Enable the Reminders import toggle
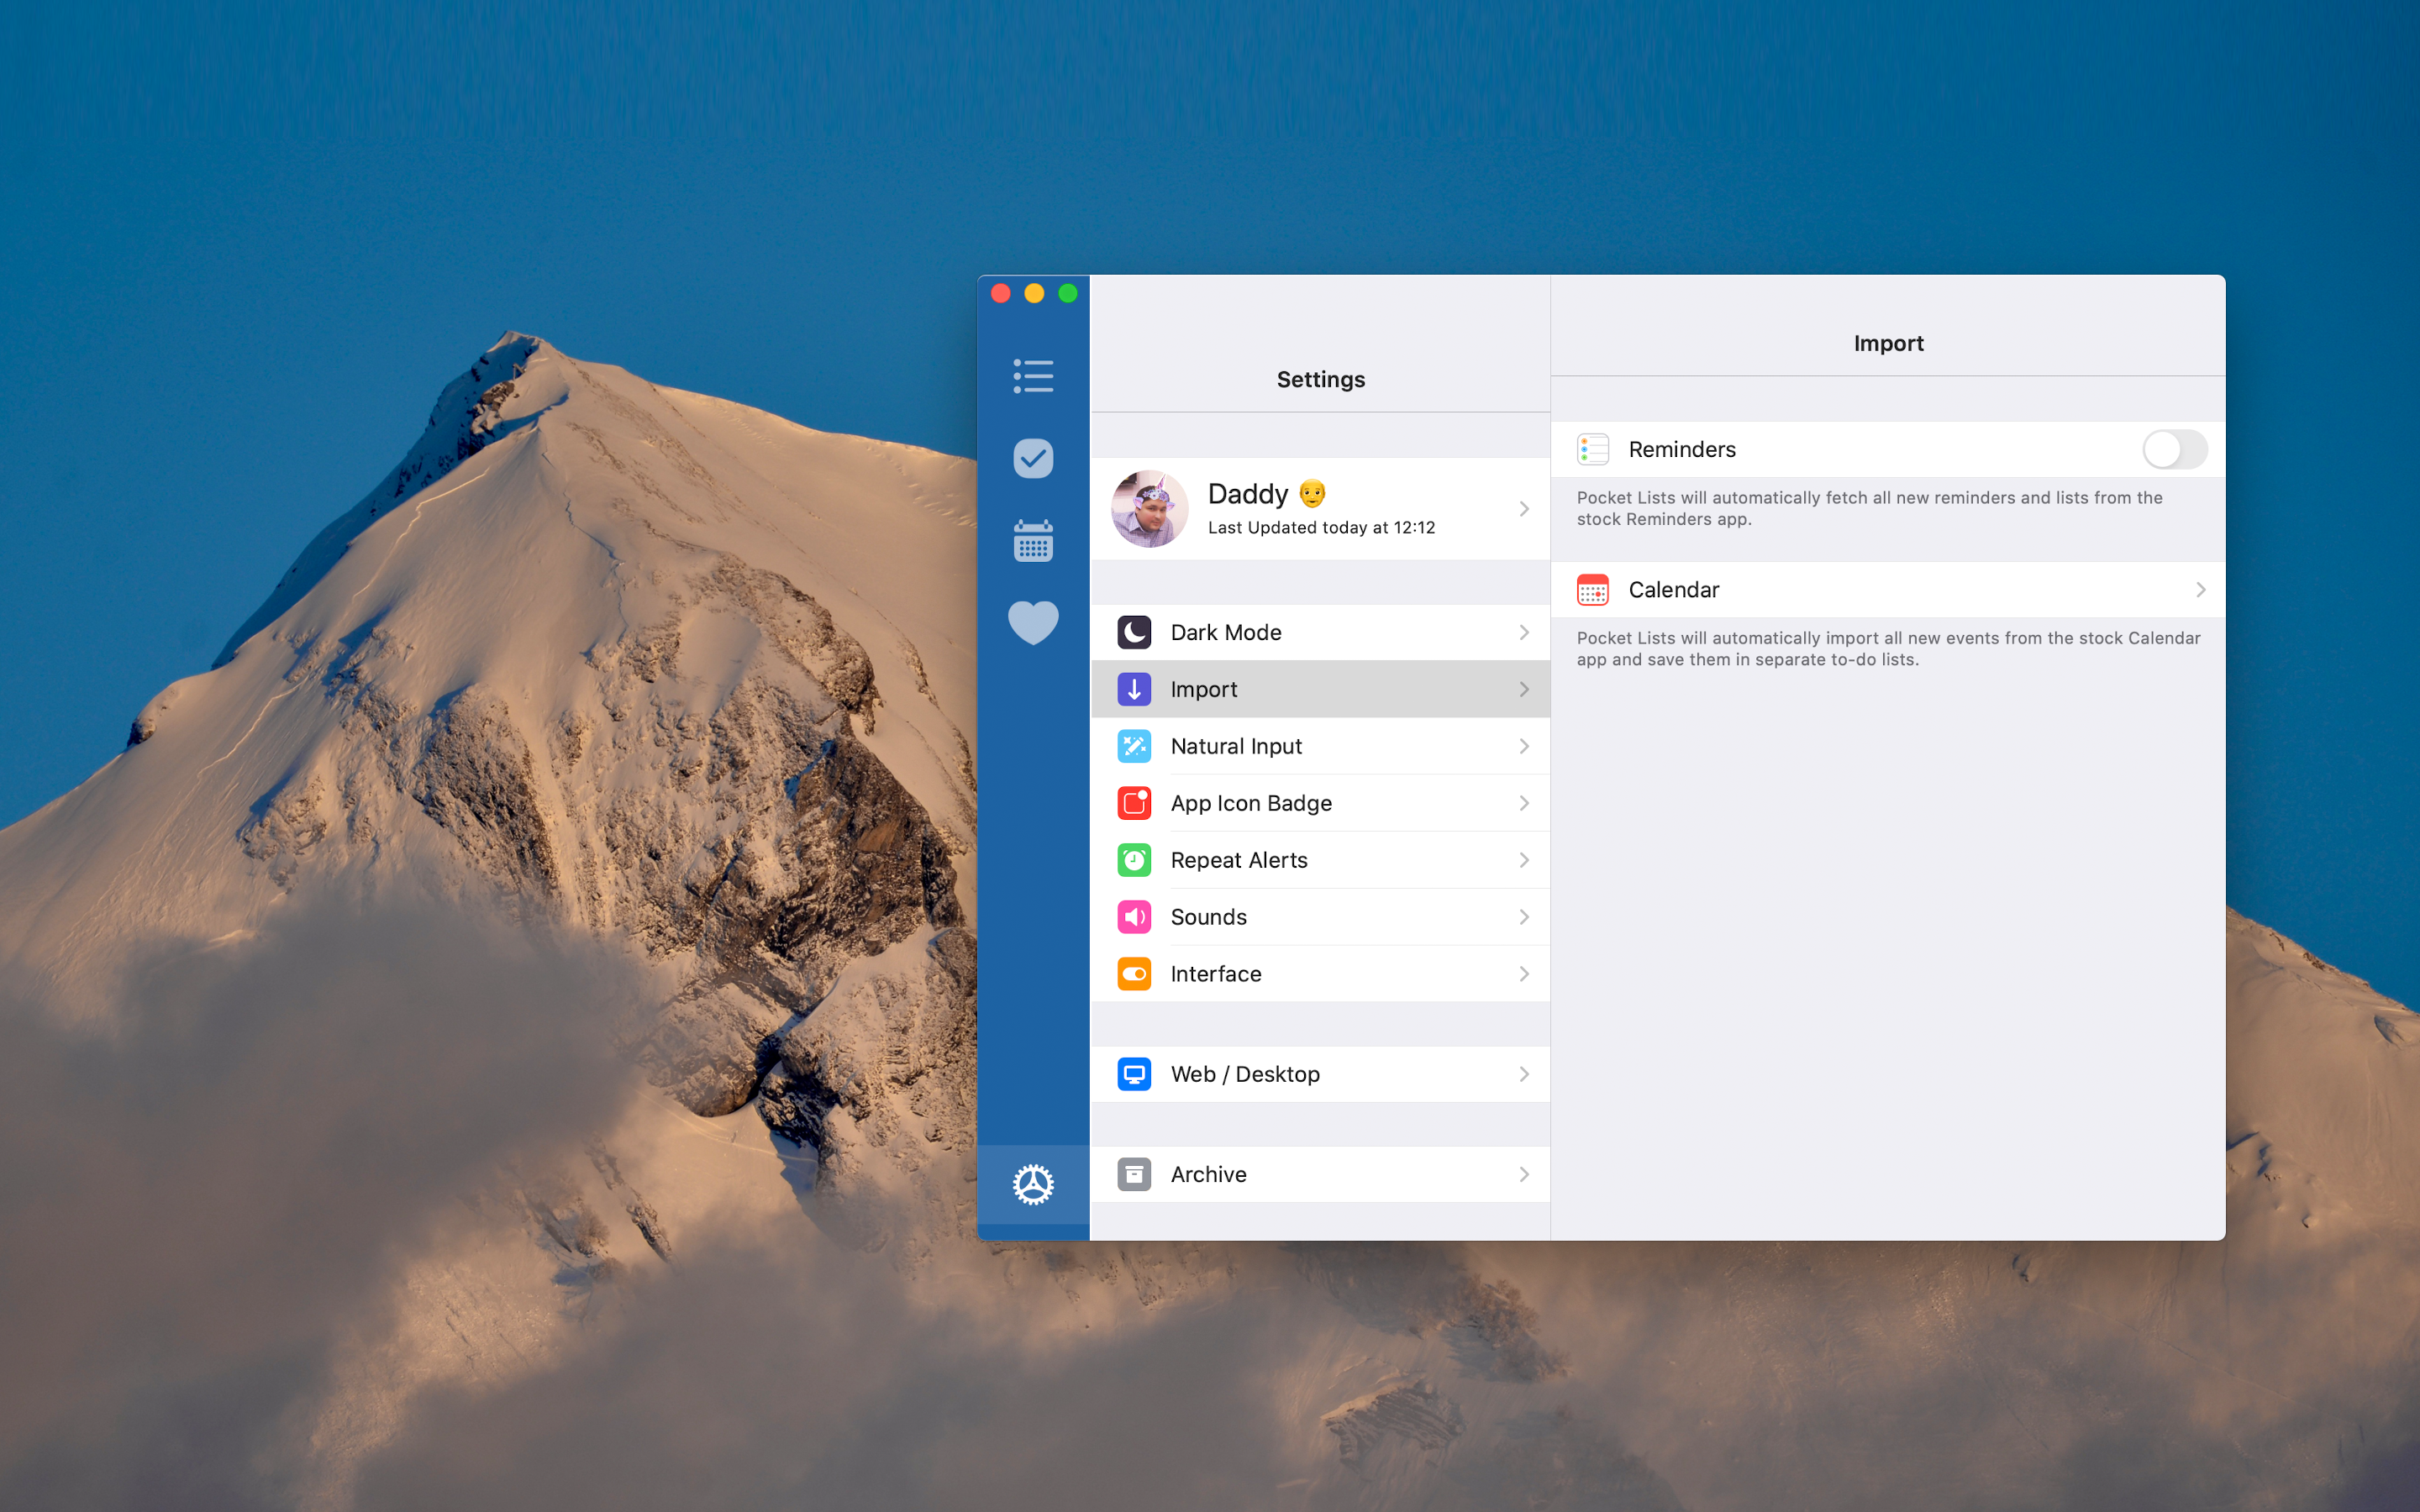Image resolution: width=2420 pixels, height=1512 pixels. point(2175,449)
